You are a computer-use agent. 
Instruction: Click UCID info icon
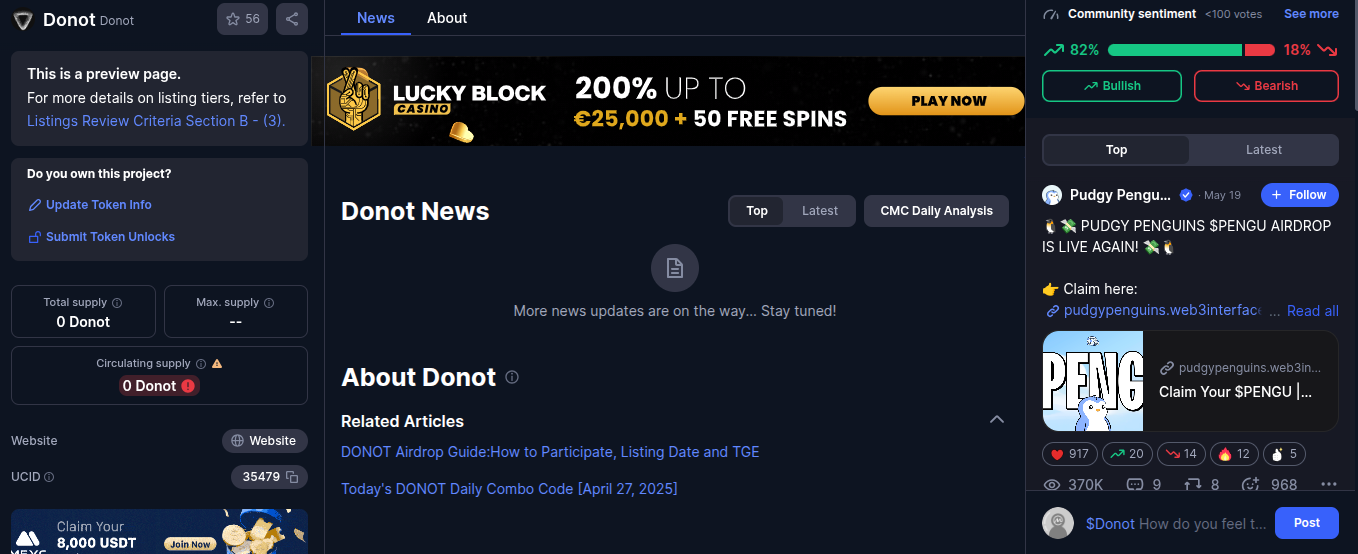tap(49, 477)
